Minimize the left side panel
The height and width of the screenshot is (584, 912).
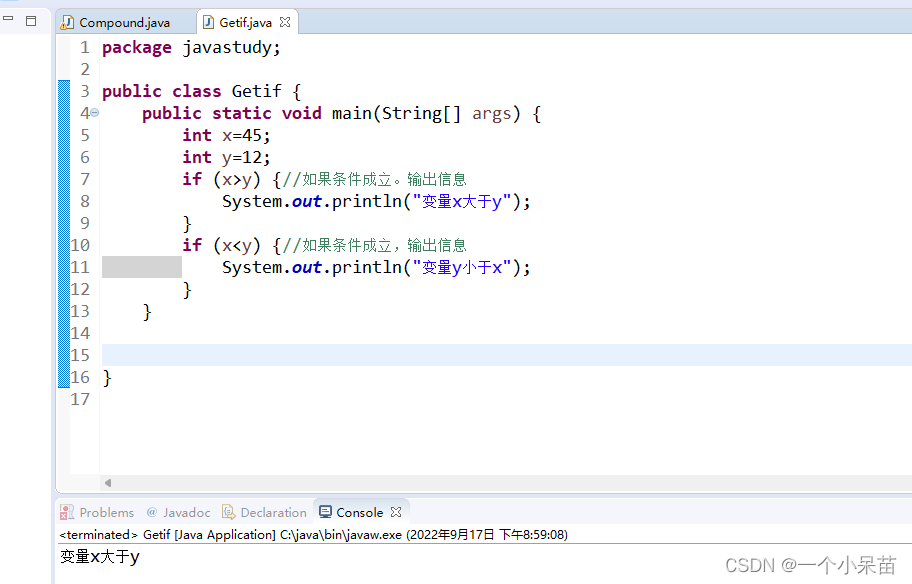[8, 19]
